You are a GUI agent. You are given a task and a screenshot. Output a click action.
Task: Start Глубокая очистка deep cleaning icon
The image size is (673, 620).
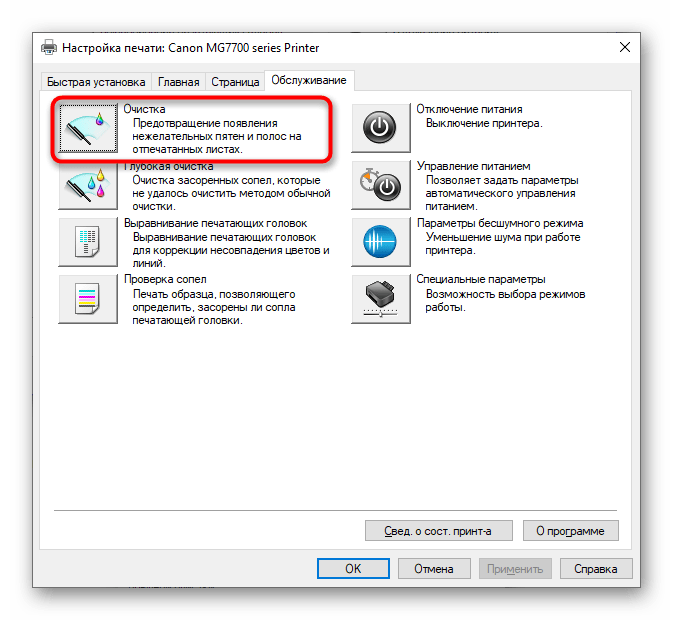88,186
